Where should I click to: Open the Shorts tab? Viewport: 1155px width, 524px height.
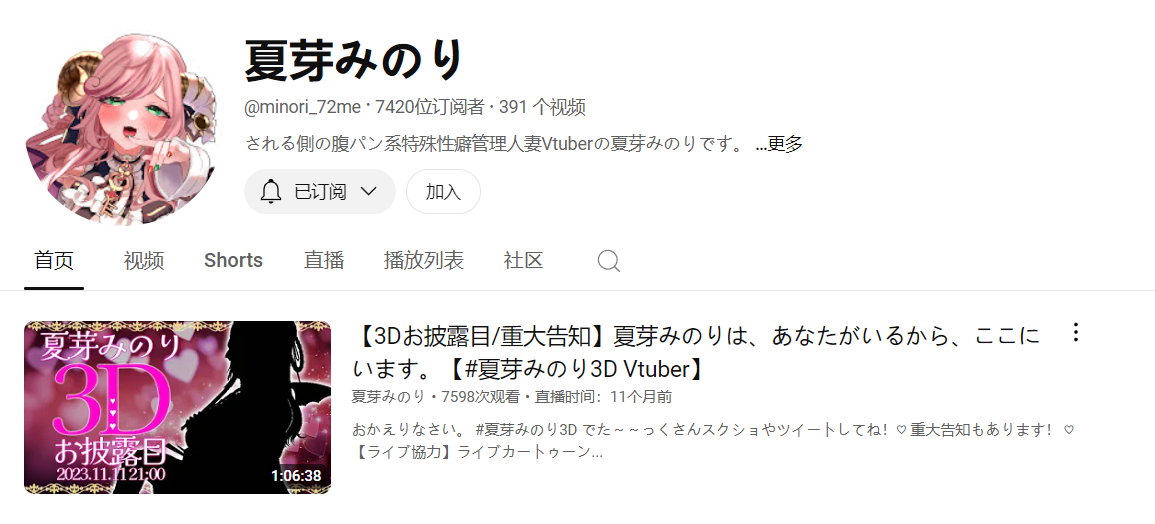[x=234, y=260]
